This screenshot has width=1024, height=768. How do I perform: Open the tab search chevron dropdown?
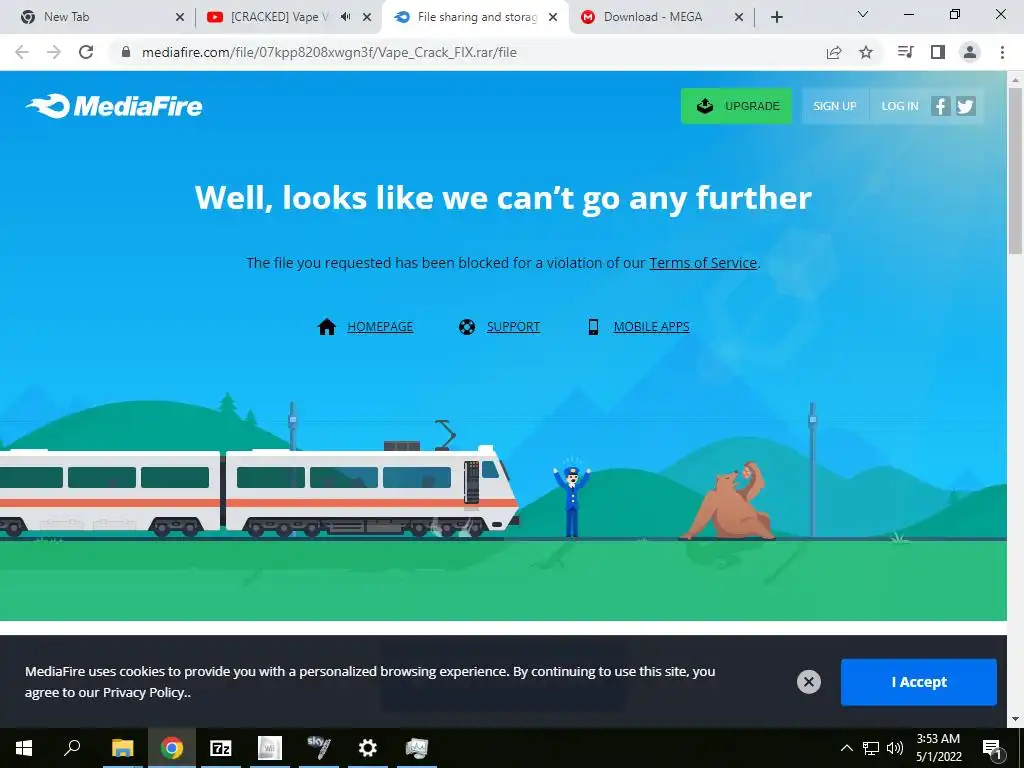coord(863,14)
